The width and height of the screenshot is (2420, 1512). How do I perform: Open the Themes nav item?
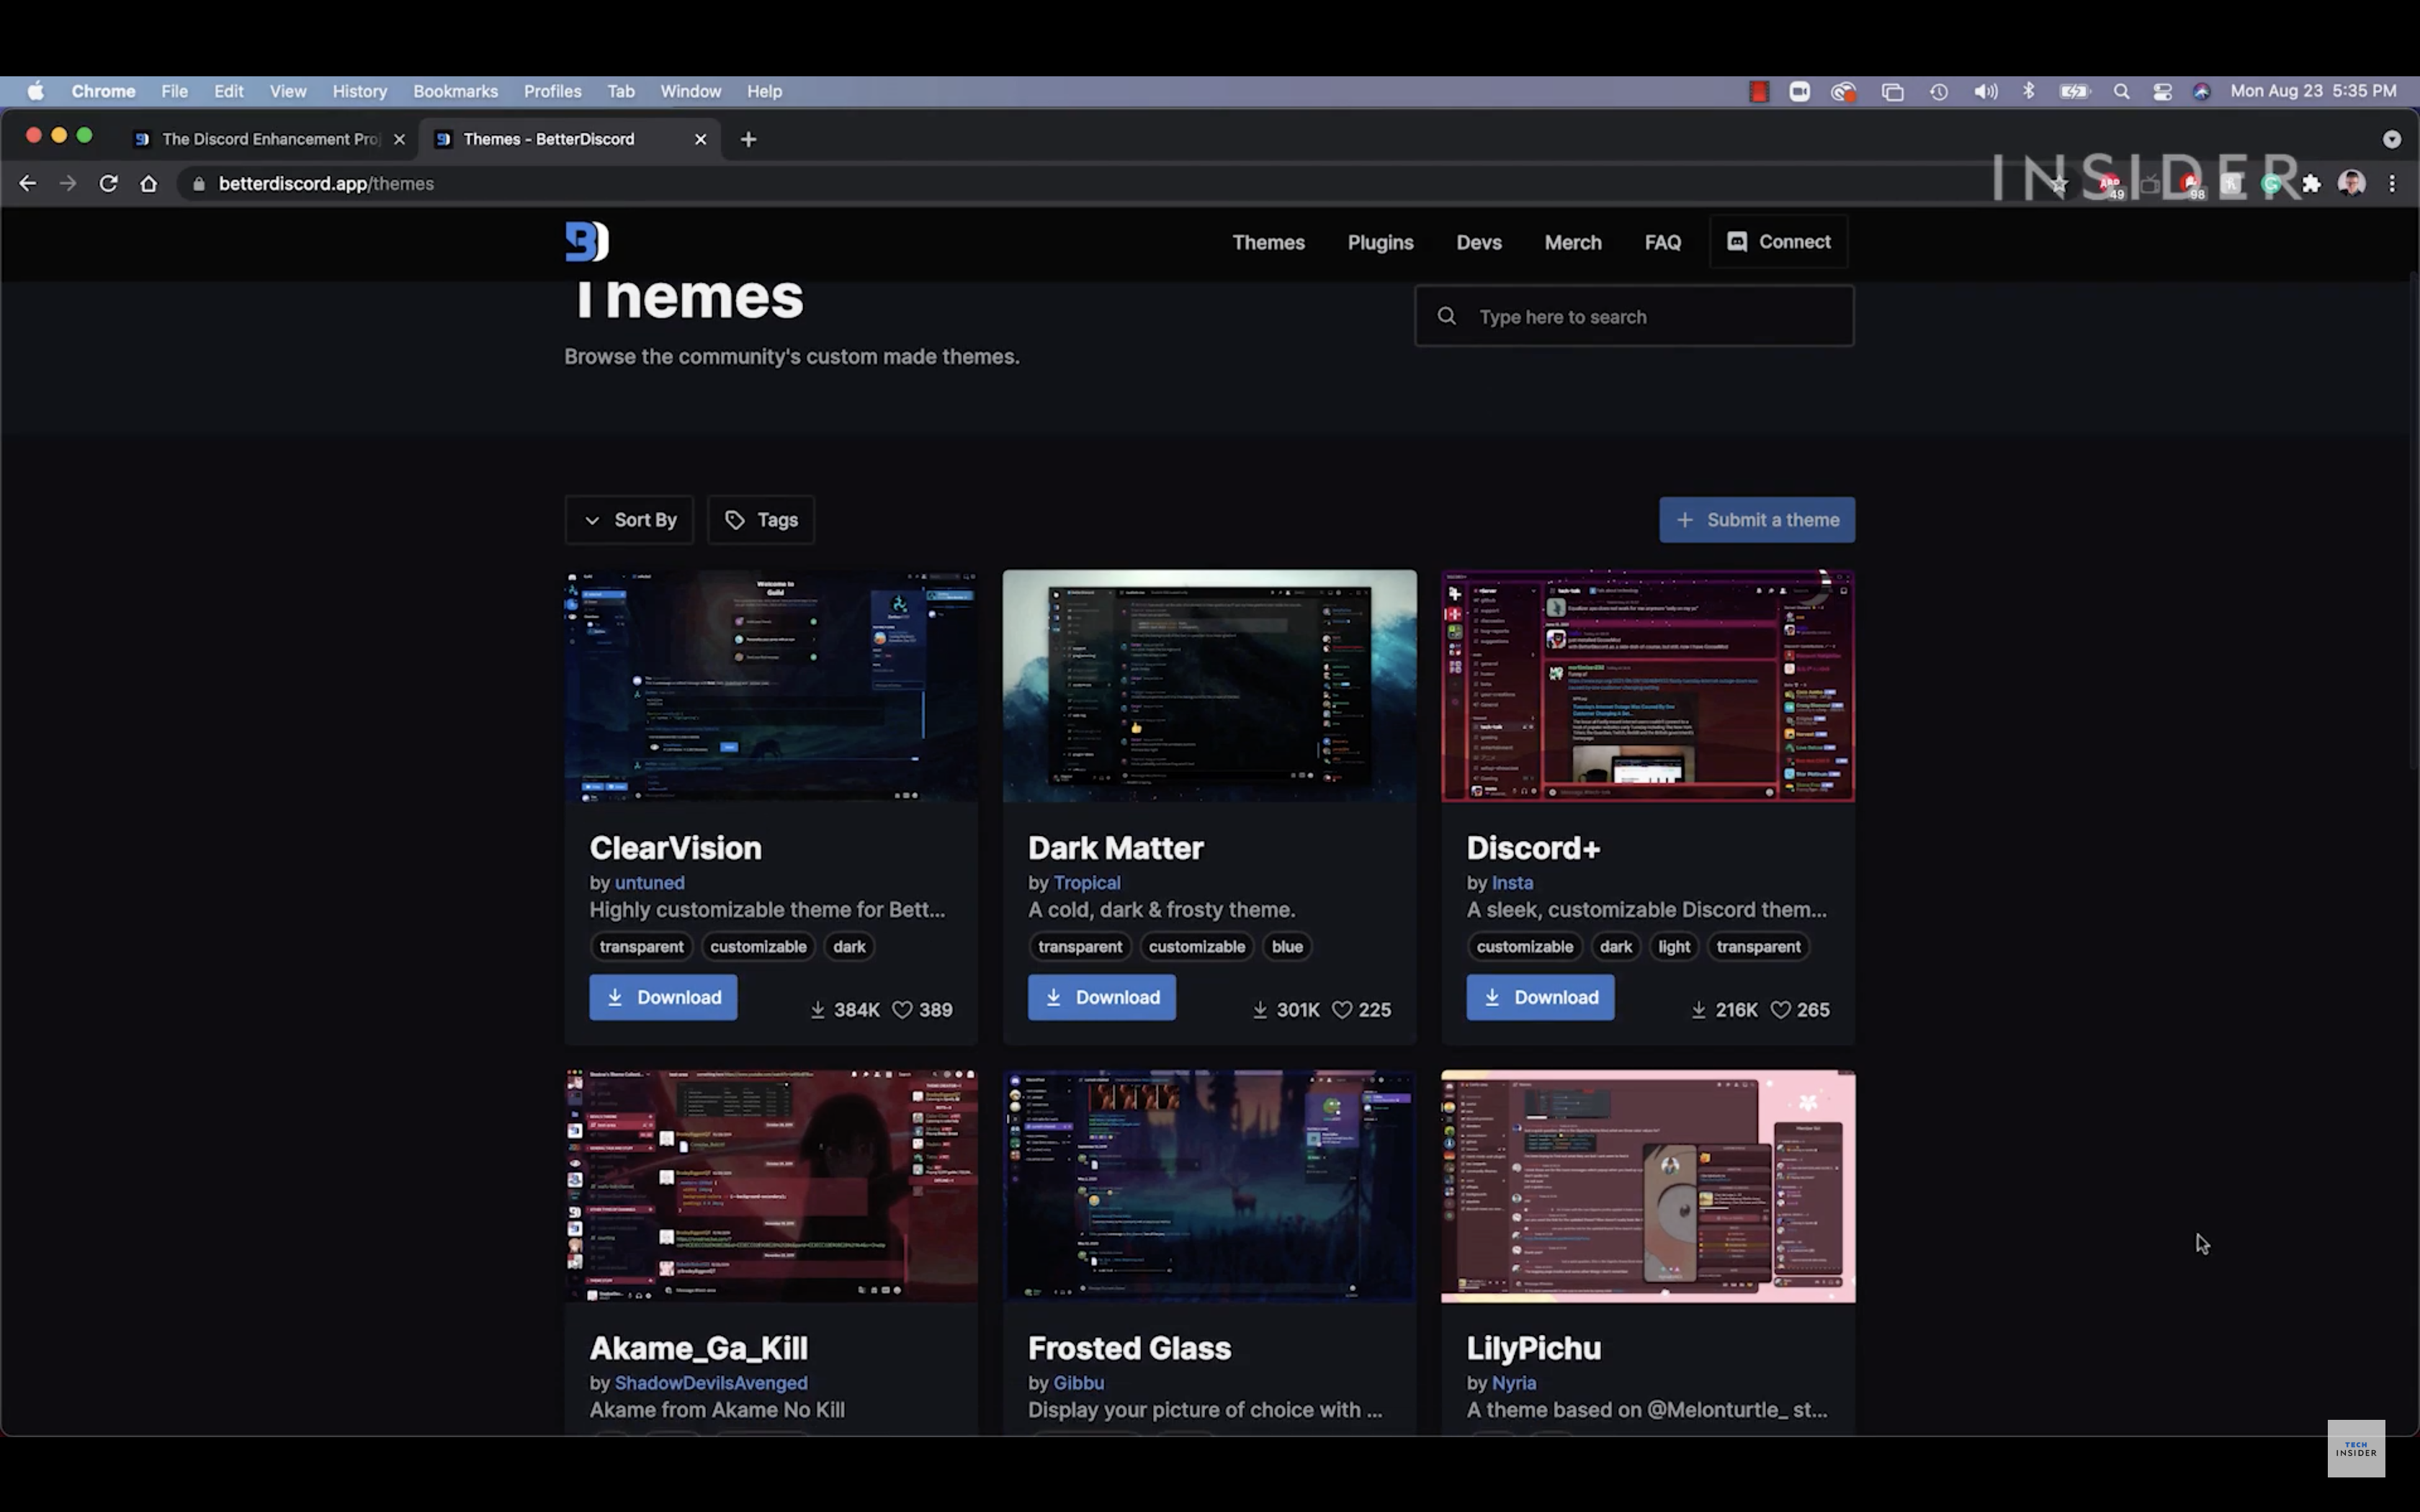pos(1268,242)
